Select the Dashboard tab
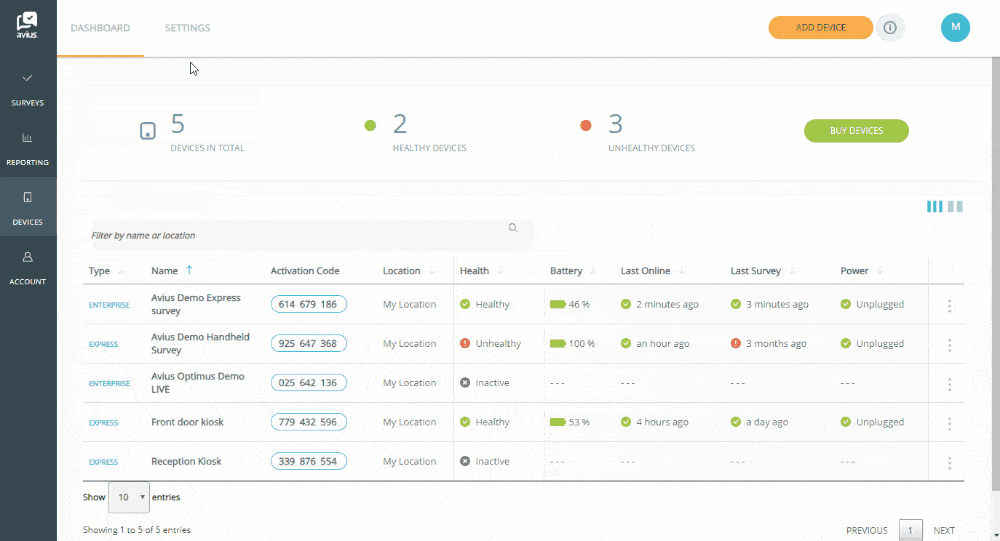Image resolution: width=1000 pixels, height=541 pixels. coord(100,28)
